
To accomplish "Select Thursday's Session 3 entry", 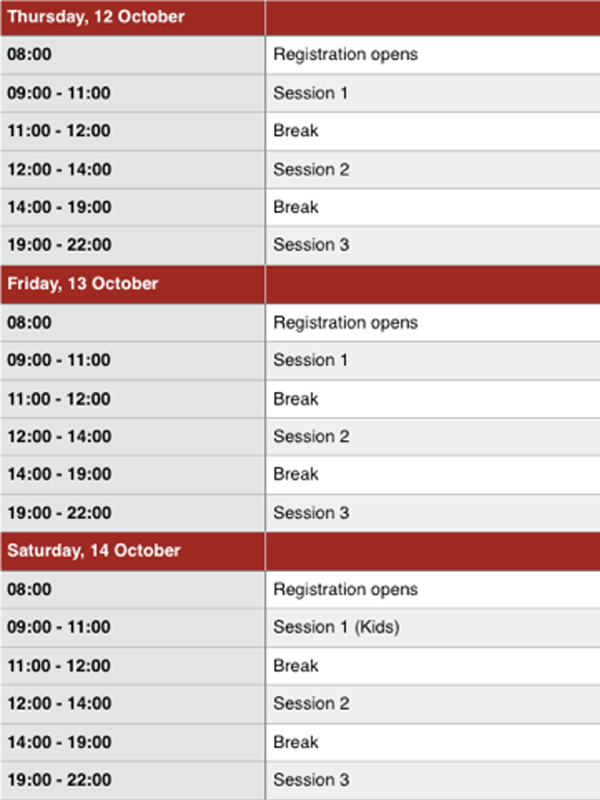I will click(311, 245).
